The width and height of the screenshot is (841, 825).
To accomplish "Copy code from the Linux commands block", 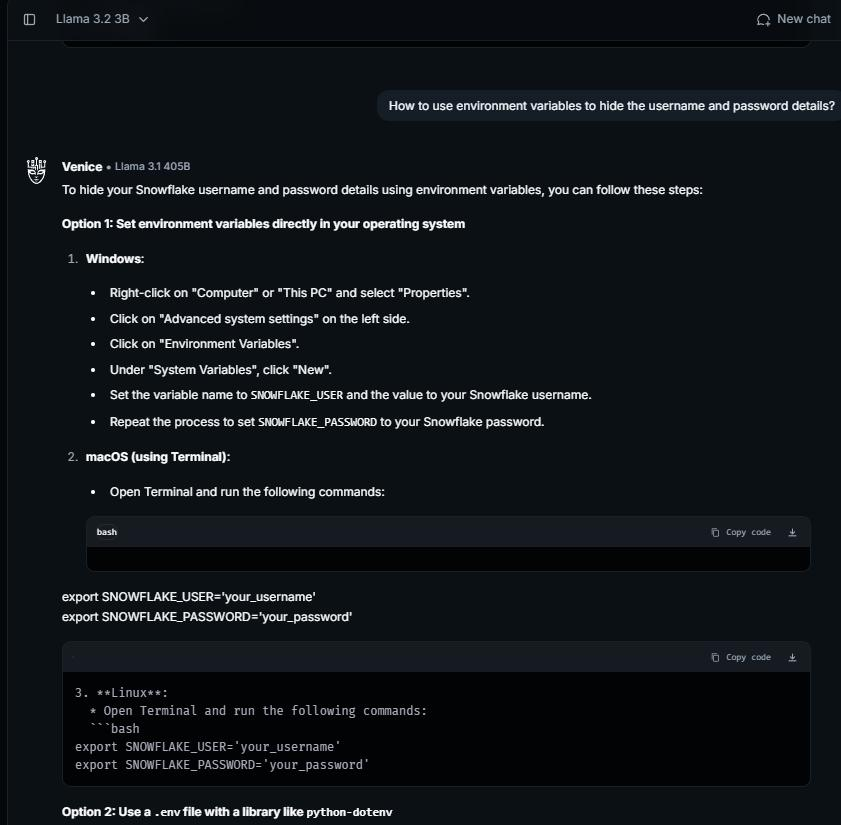I will point(741,657).
